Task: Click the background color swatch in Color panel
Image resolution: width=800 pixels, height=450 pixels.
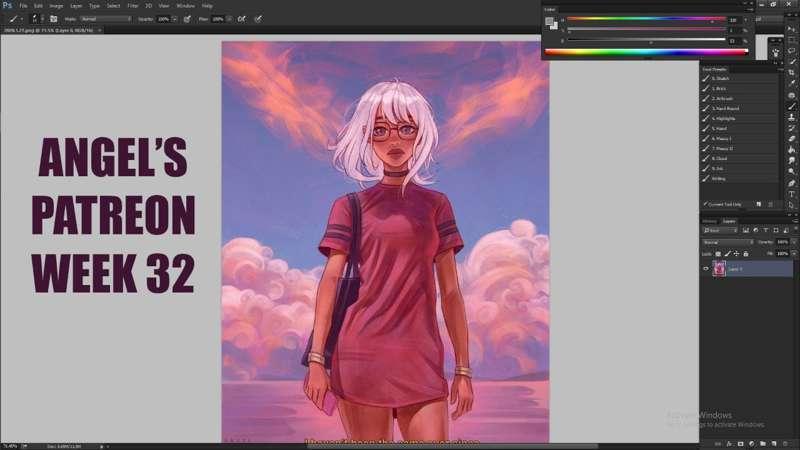Action: [x=554, y=26]
